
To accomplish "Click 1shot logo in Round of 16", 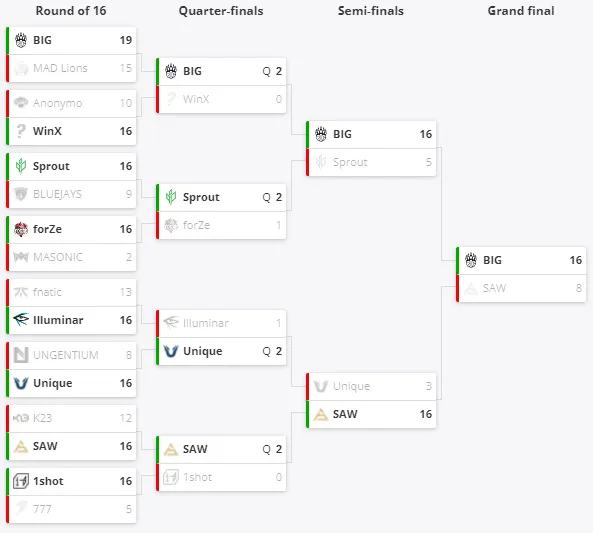I will 21,481.
